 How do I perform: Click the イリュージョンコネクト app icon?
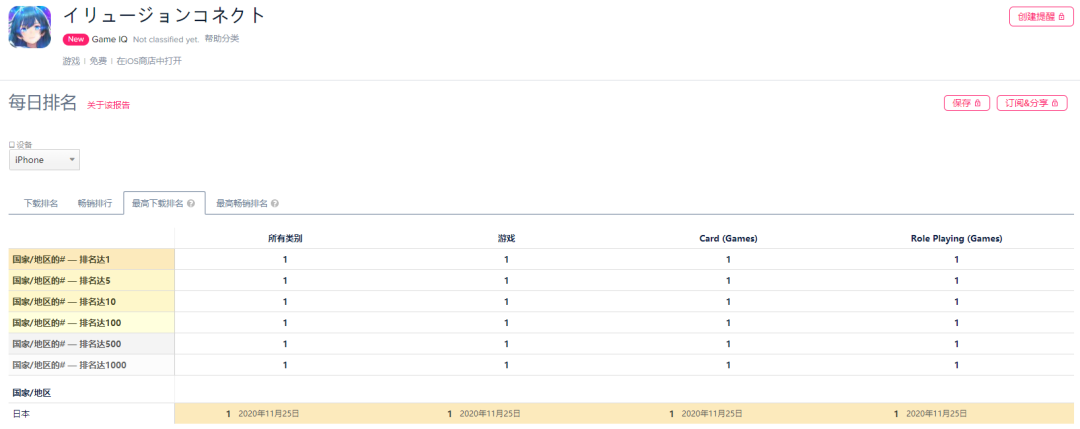click(x=30, y=27)
